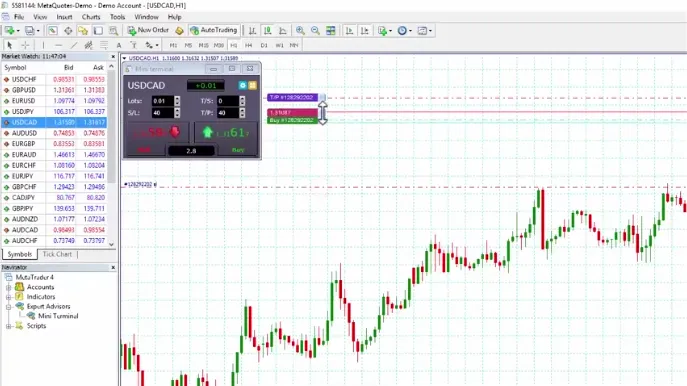
Task: Open the periods clock dropdown
Action: coord(404,31)
